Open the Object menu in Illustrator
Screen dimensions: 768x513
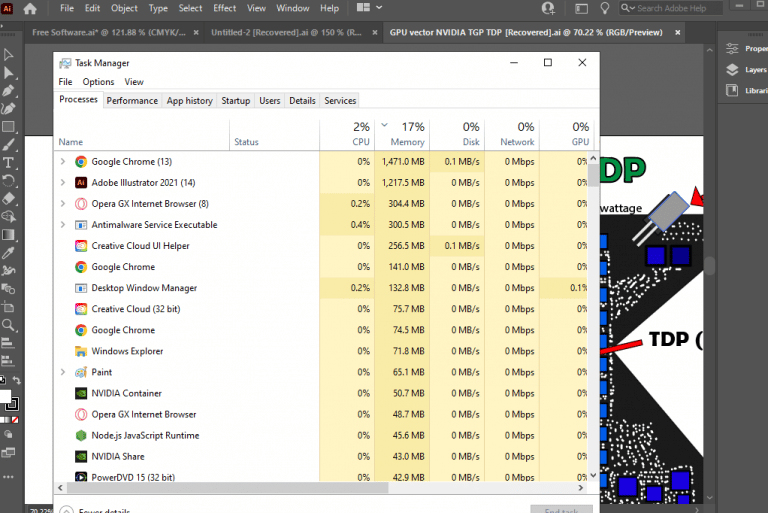(124, 8)
